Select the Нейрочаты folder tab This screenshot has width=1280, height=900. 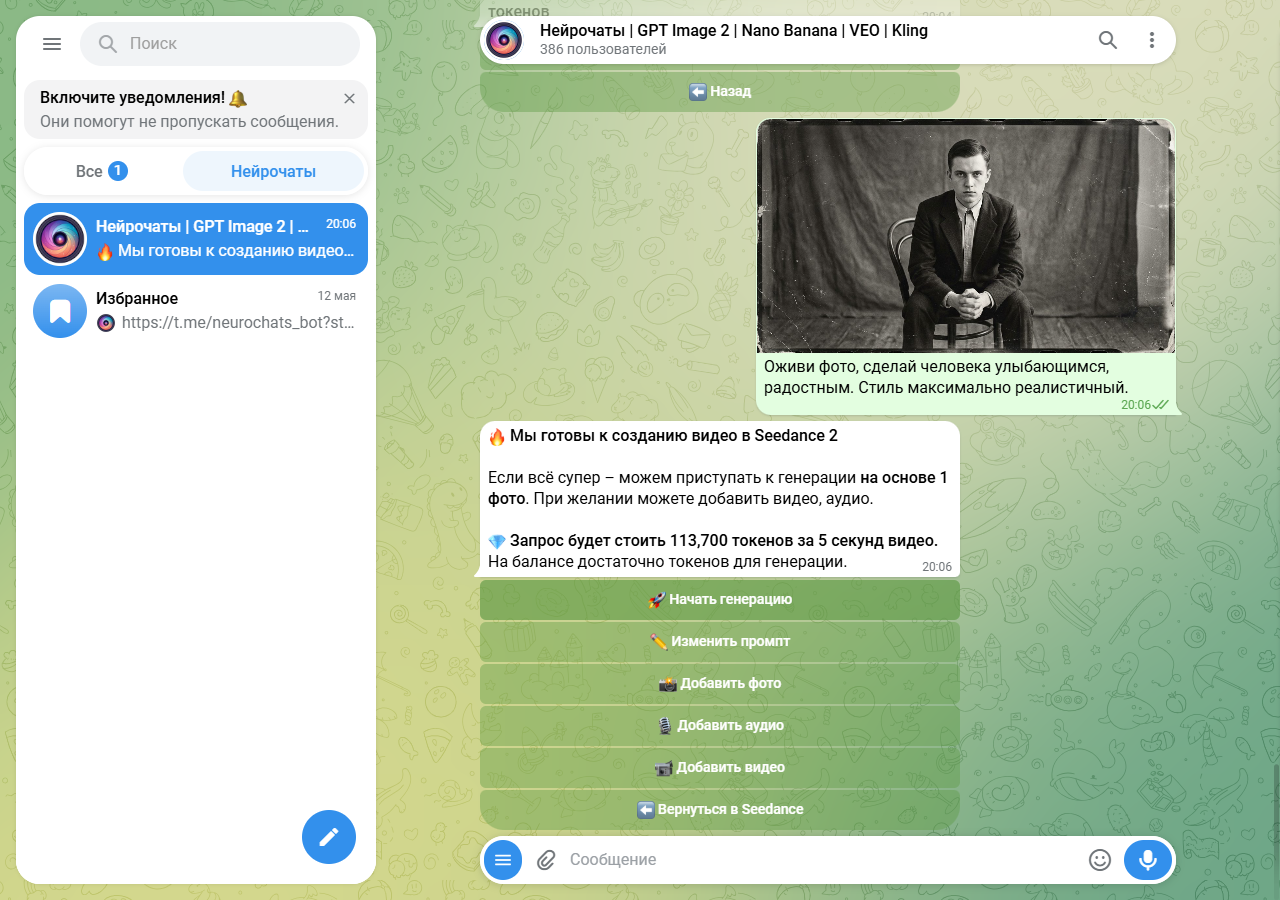click(274, 171)
